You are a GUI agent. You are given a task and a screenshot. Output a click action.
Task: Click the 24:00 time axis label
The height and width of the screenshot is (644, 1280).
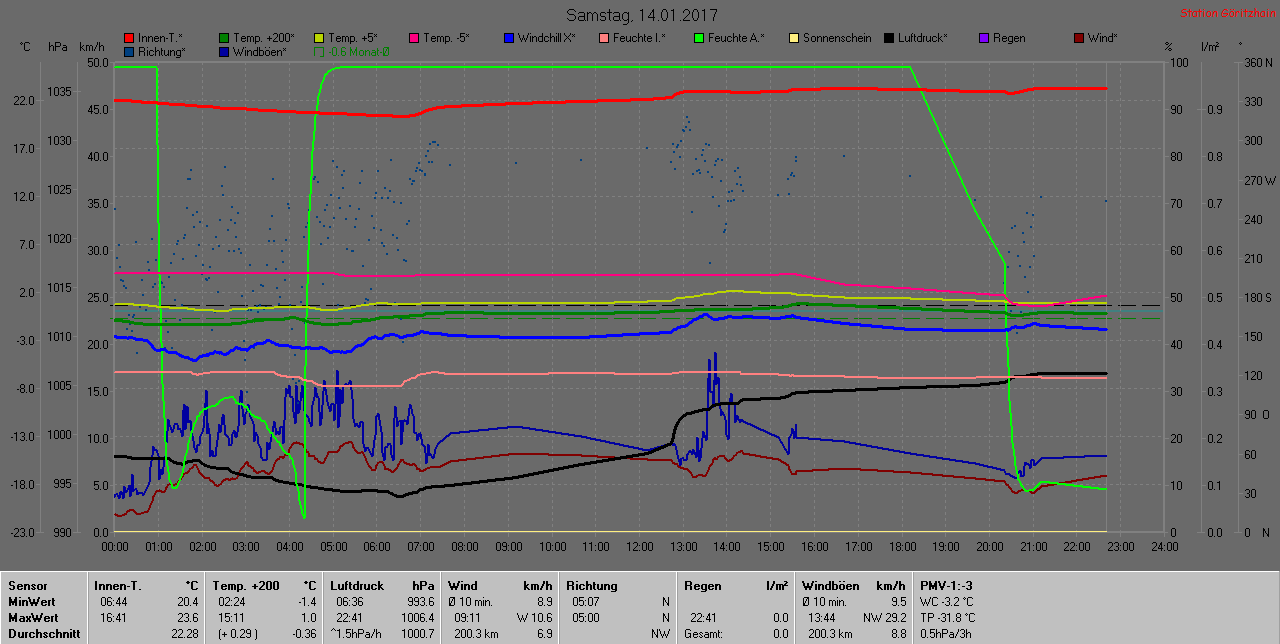click(x=1164, y=547)
